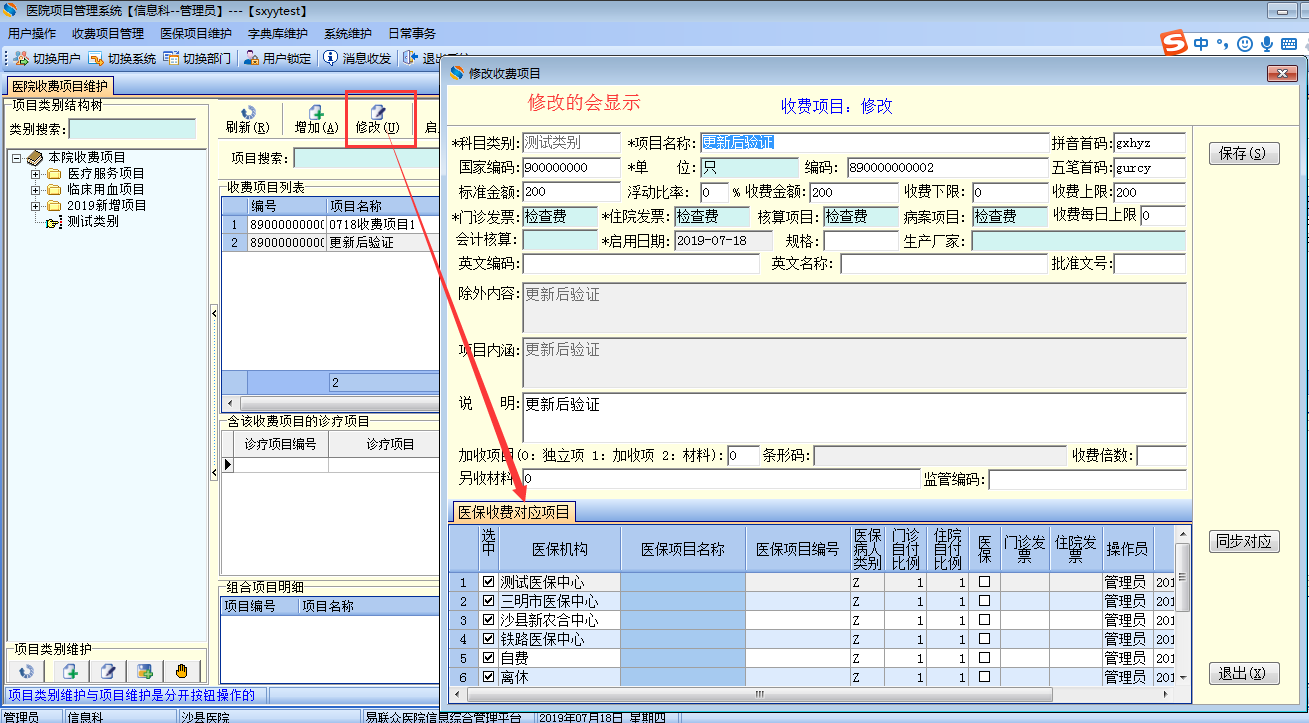The image size is (1309, 723).
Task: Click refresh icon under 项目类别维护
Action: [27, 671]
